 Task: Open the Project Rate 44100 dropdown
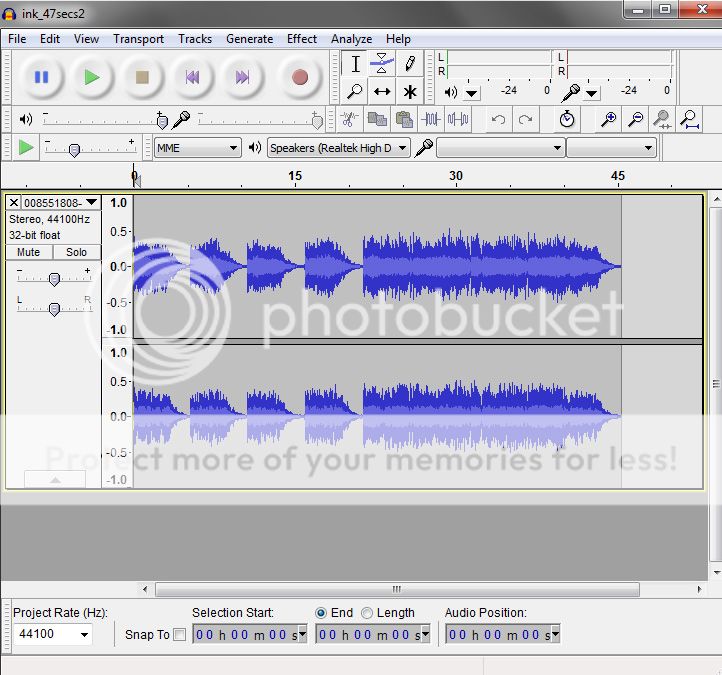[x=52, y=634]
